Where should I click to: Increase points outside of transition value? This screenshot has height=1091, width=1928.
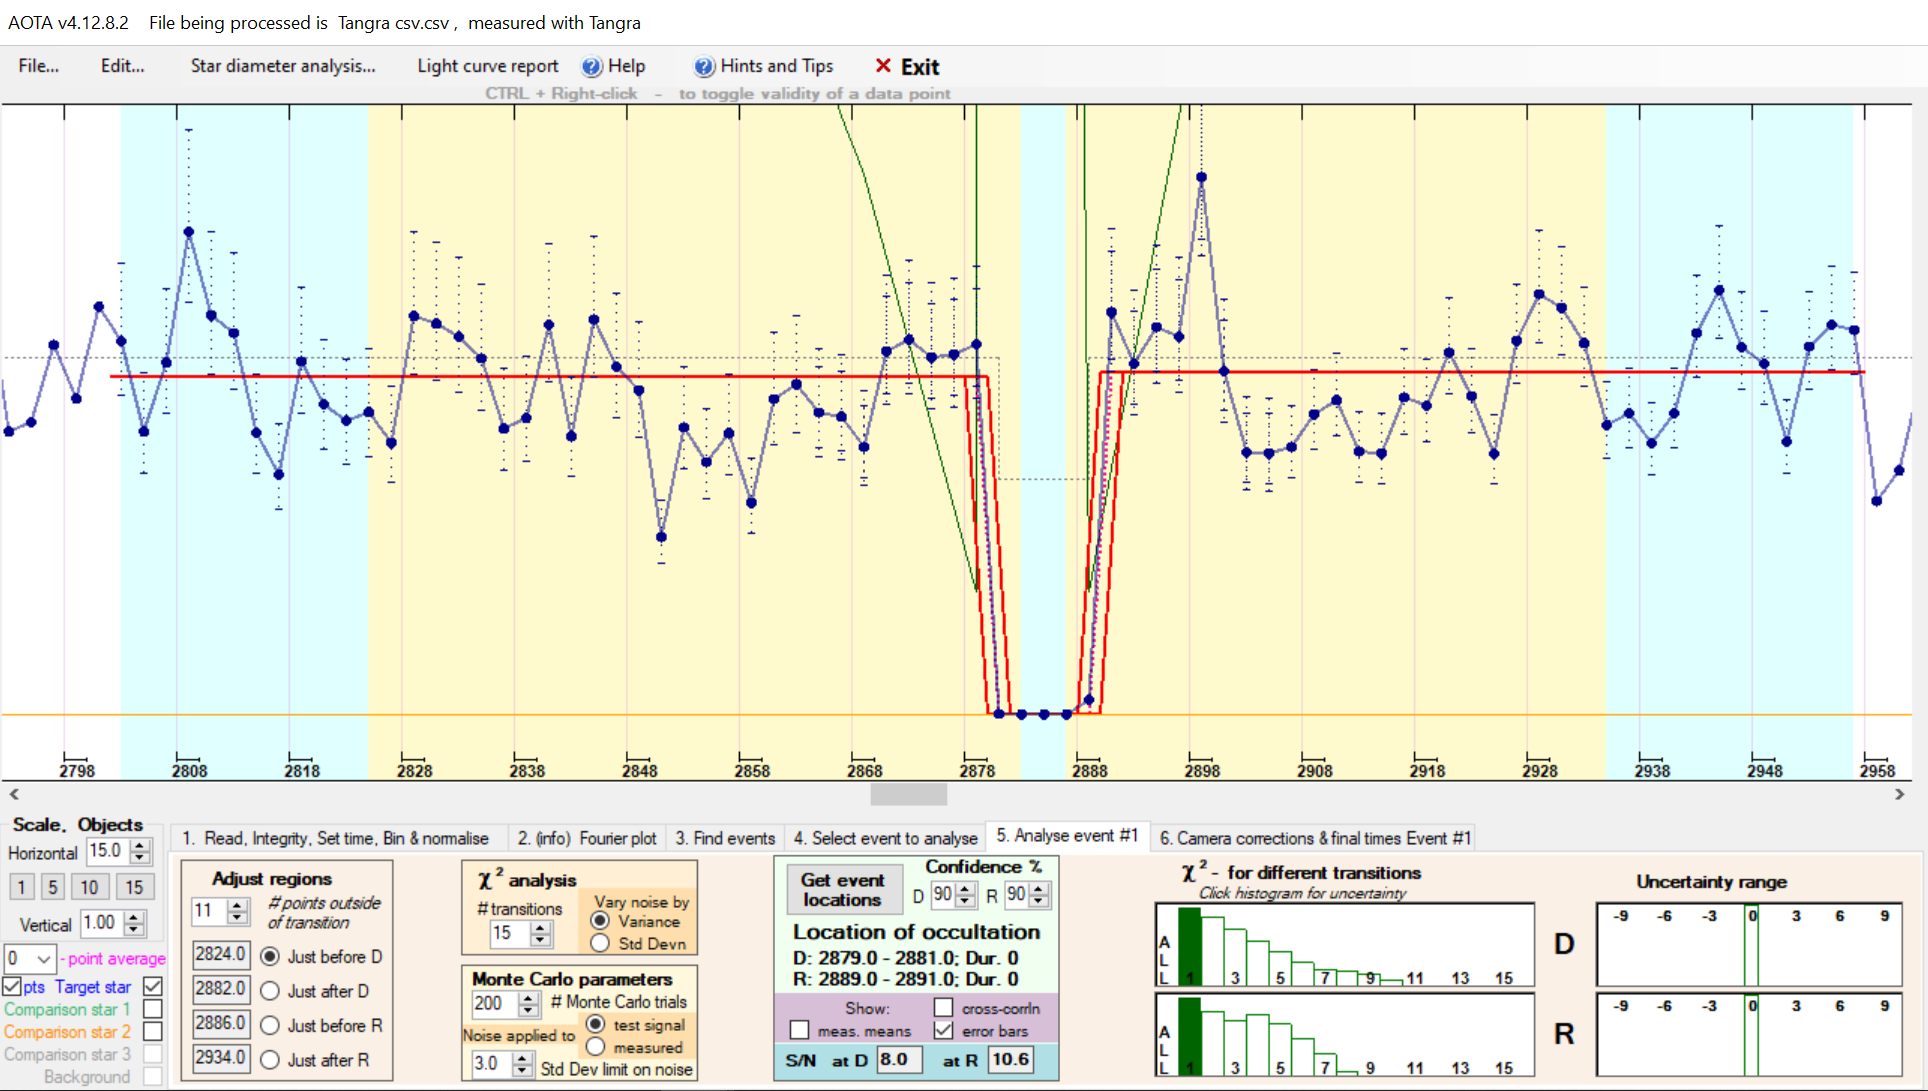(x=237, y=905)
